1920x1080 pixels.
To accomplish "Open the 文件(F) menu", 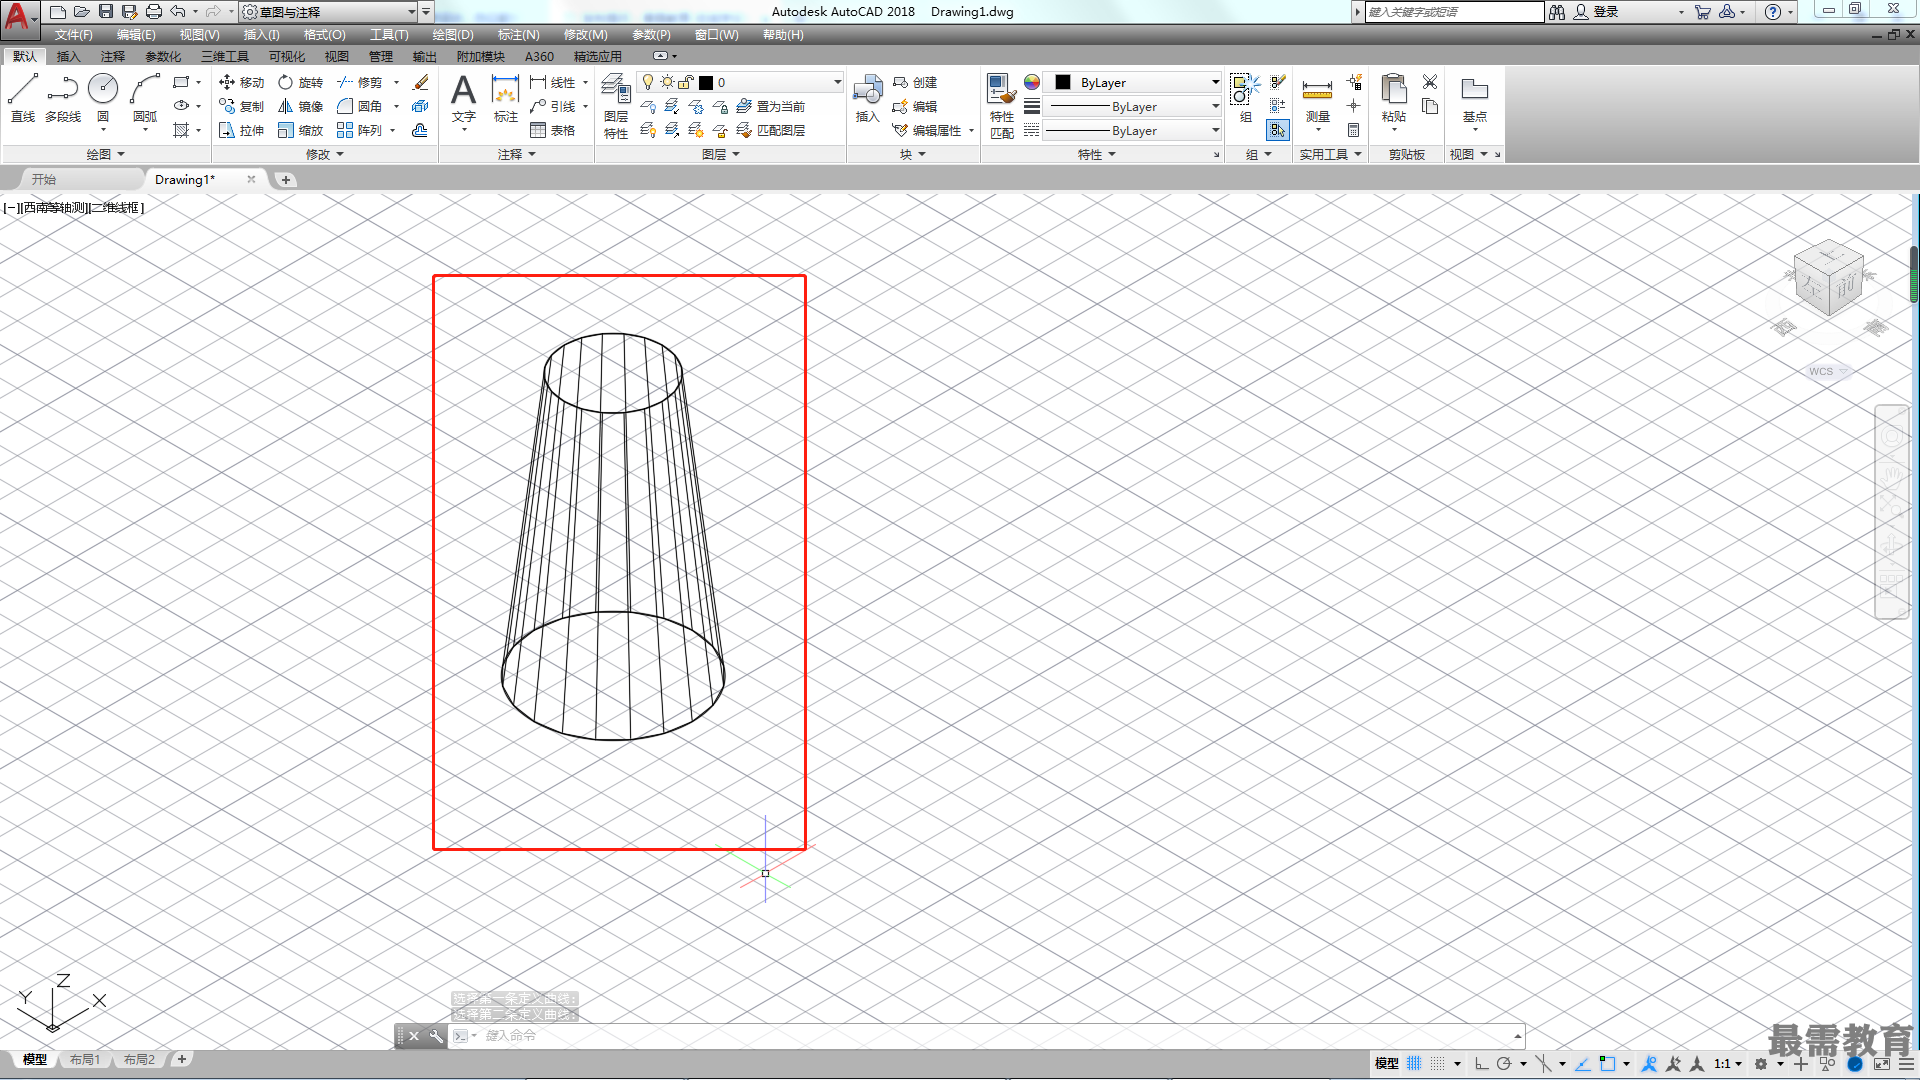I will pos(74,35).
